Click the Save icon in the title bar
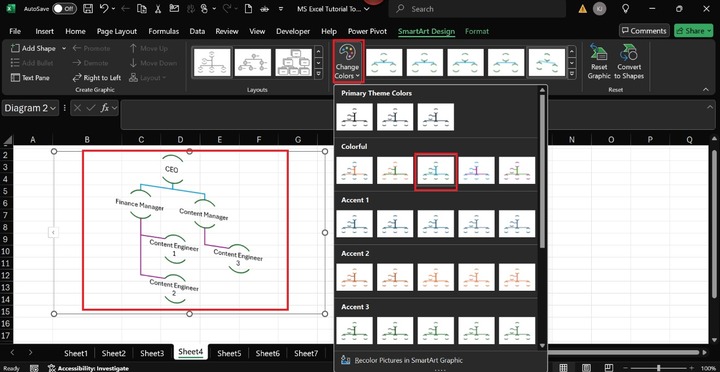720x372 pixels. point(88,9)
